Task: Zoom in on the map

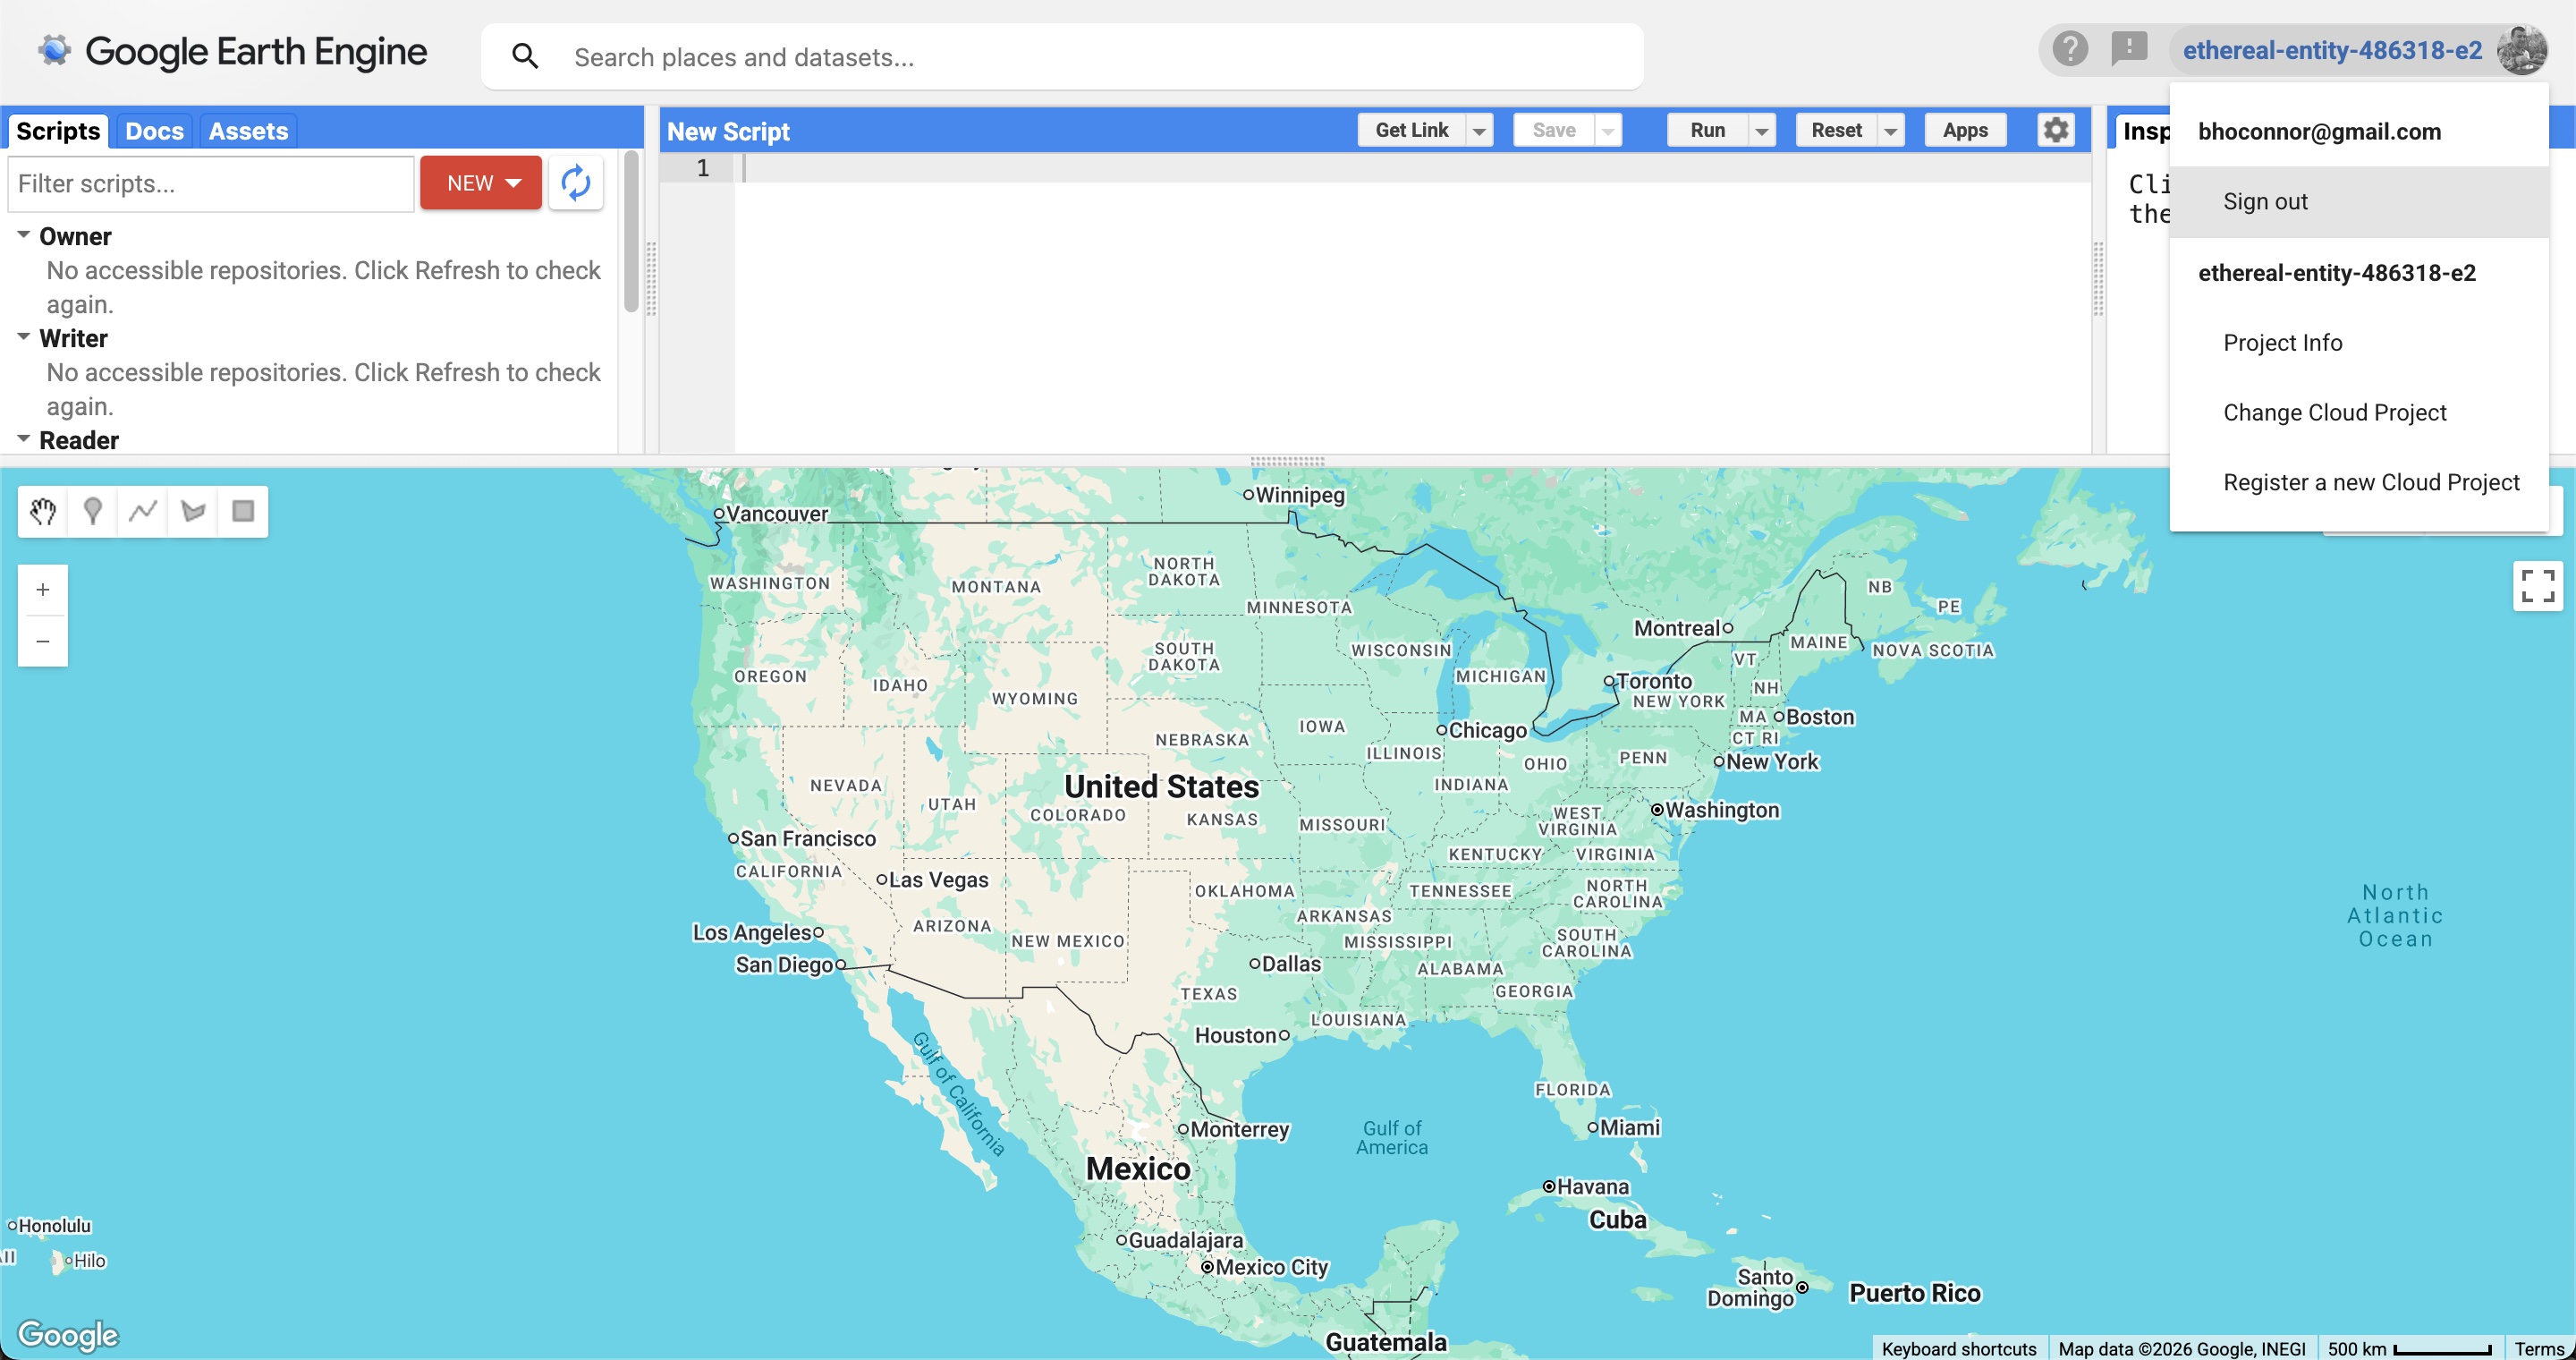Action: tap(43, 590)
